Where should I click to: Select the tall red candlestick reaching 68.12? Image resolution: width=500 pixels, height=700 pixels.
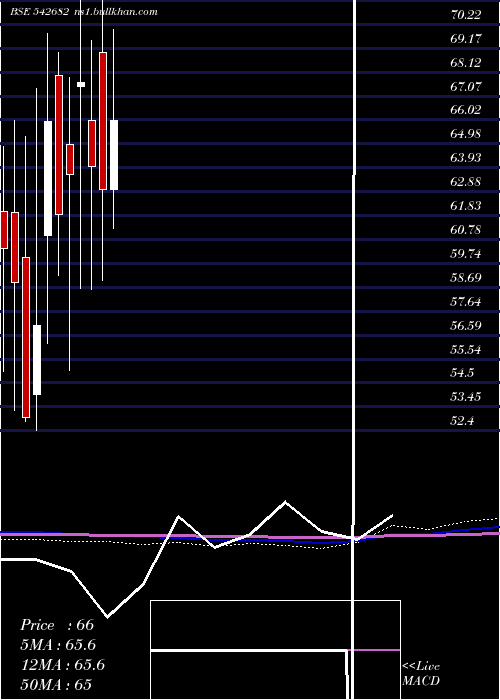(x=103, y=121)
